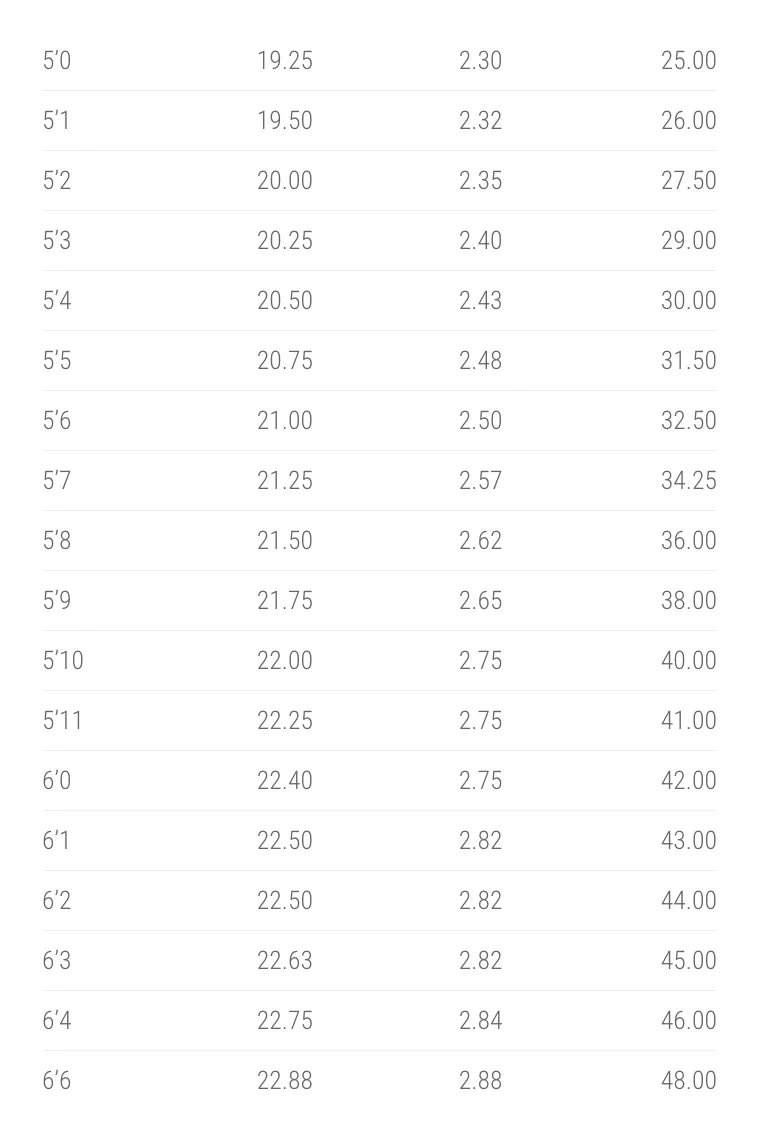This screenshot has height=1140, width=760.
Task: Click the 20.75 value in 5'5 row
Action: click(284, 361)
